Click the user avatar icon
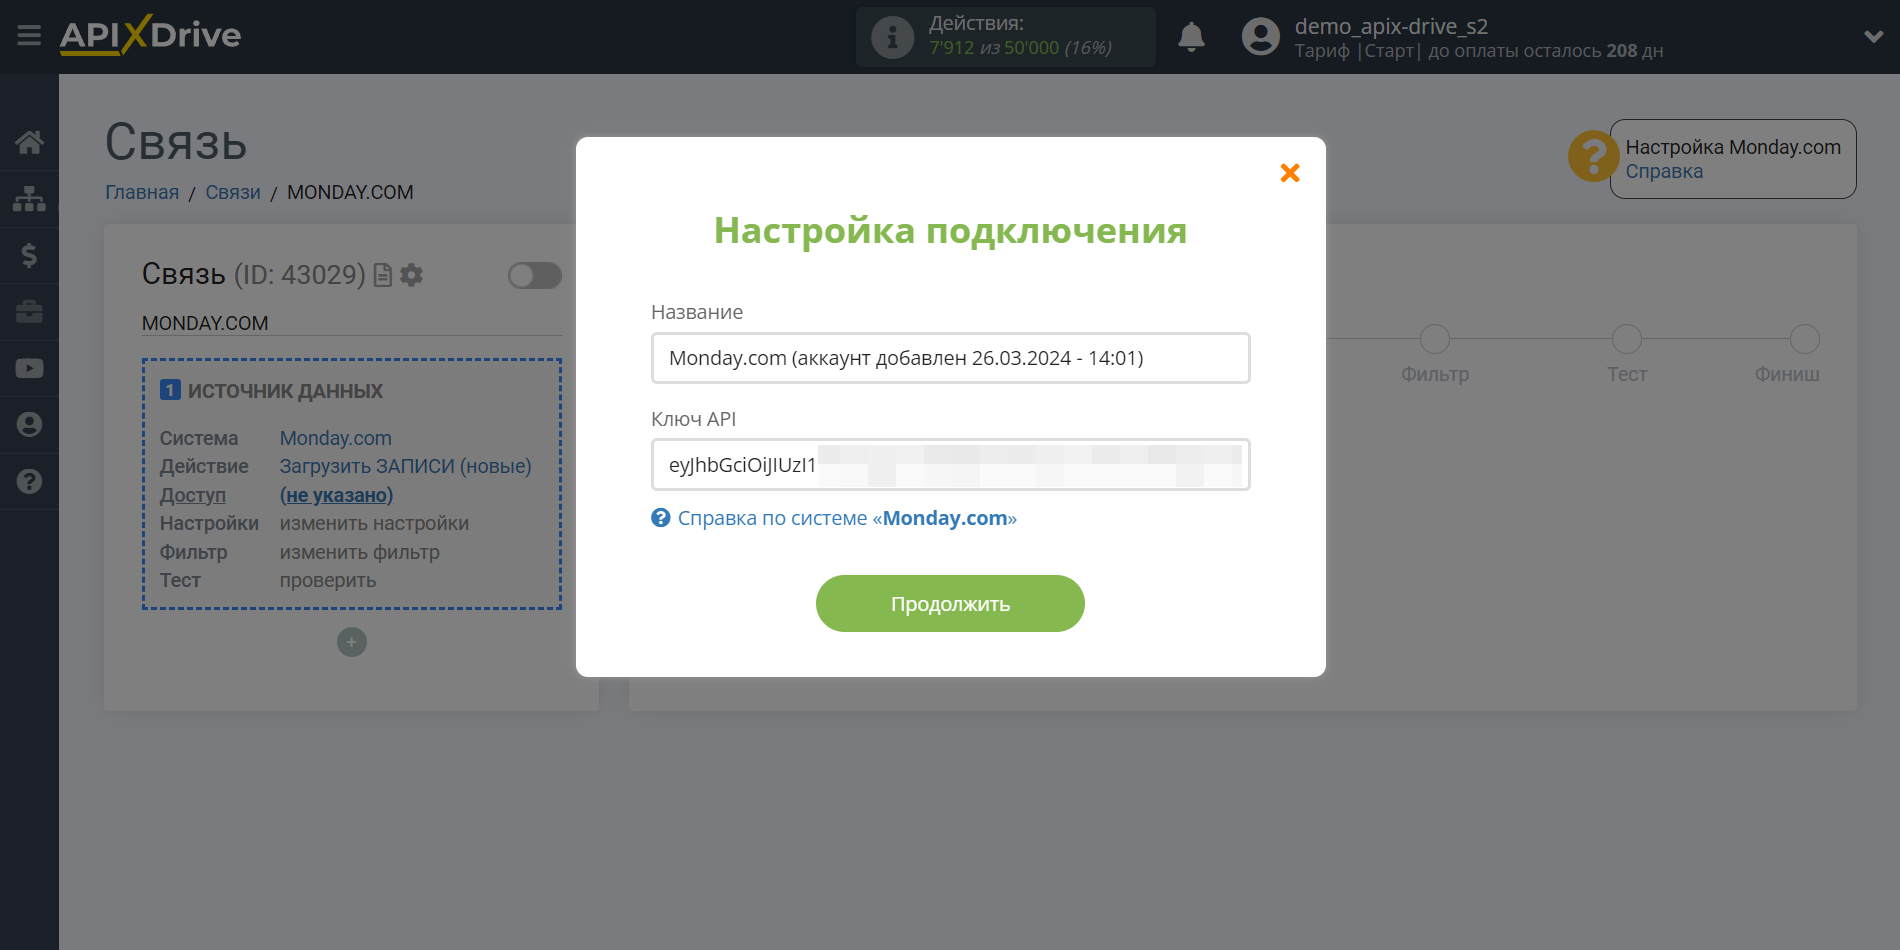This screenshot has width=1900, height=950. 1260,37
